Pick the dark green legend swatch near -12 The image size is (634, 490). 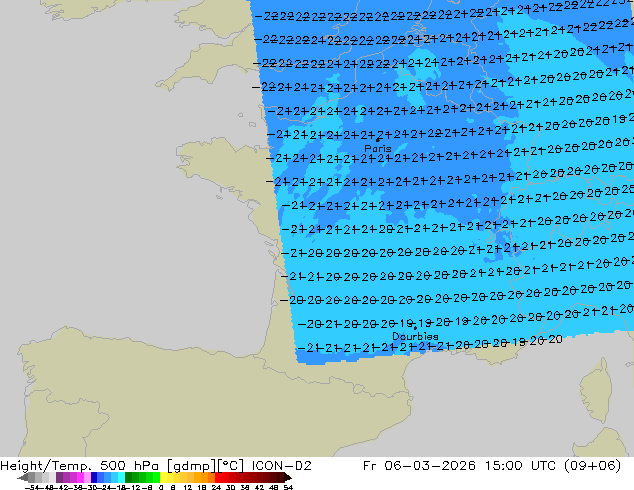tap(129, 477)
